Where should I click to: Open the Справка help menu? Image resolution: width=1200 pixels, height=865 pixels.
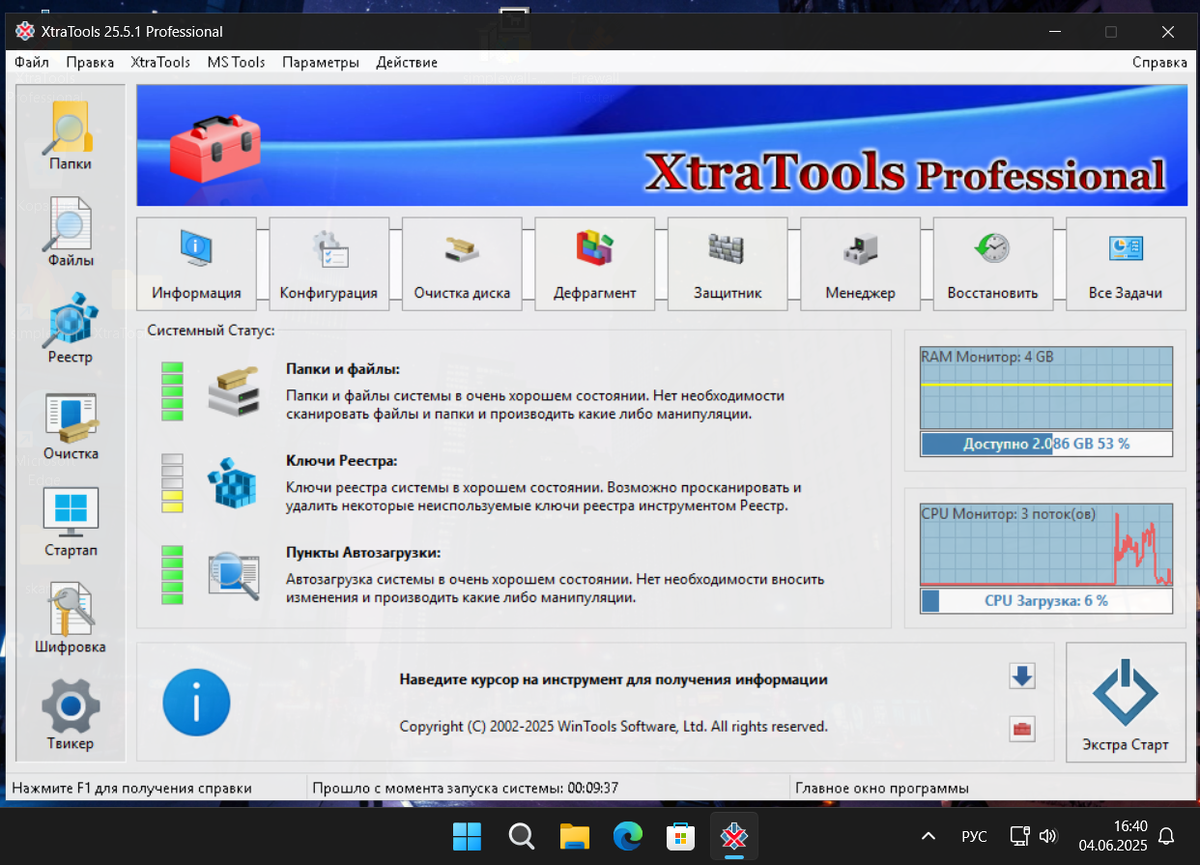pos(1160,62)
